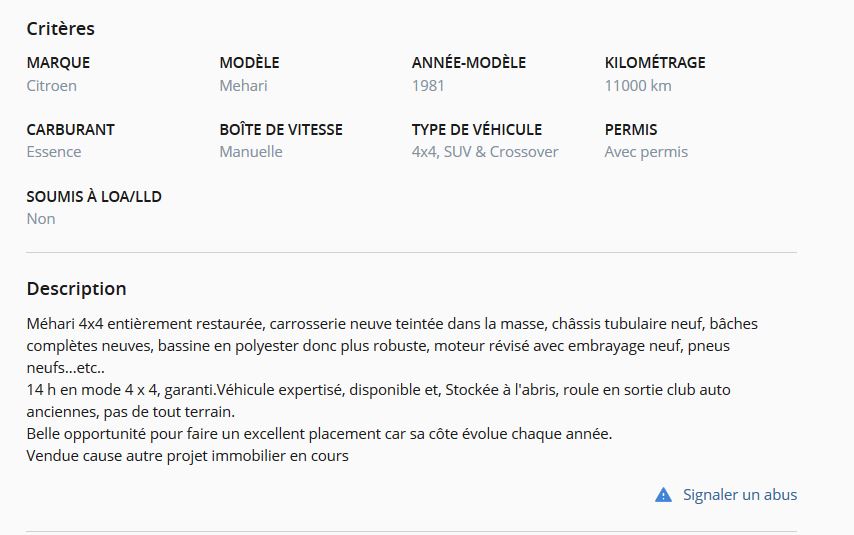Click the TYPE DE VÉHICULE label

tap(477, 129)
